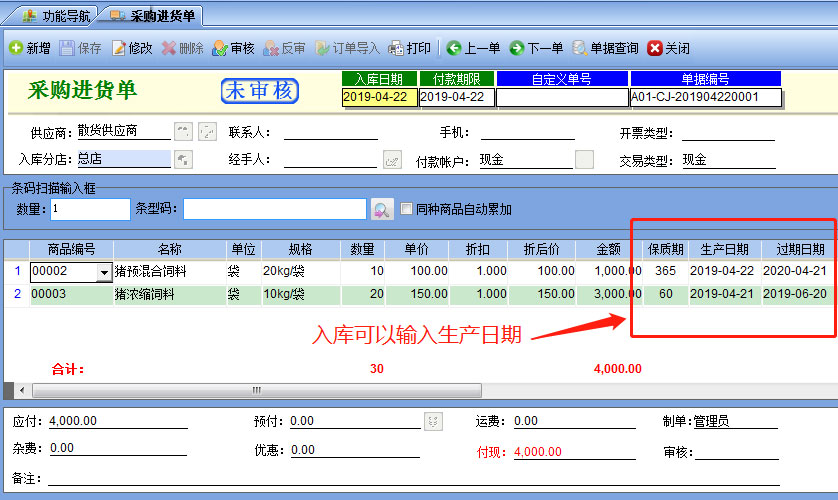Click barcode search magnifier icon

coord(382,209)
